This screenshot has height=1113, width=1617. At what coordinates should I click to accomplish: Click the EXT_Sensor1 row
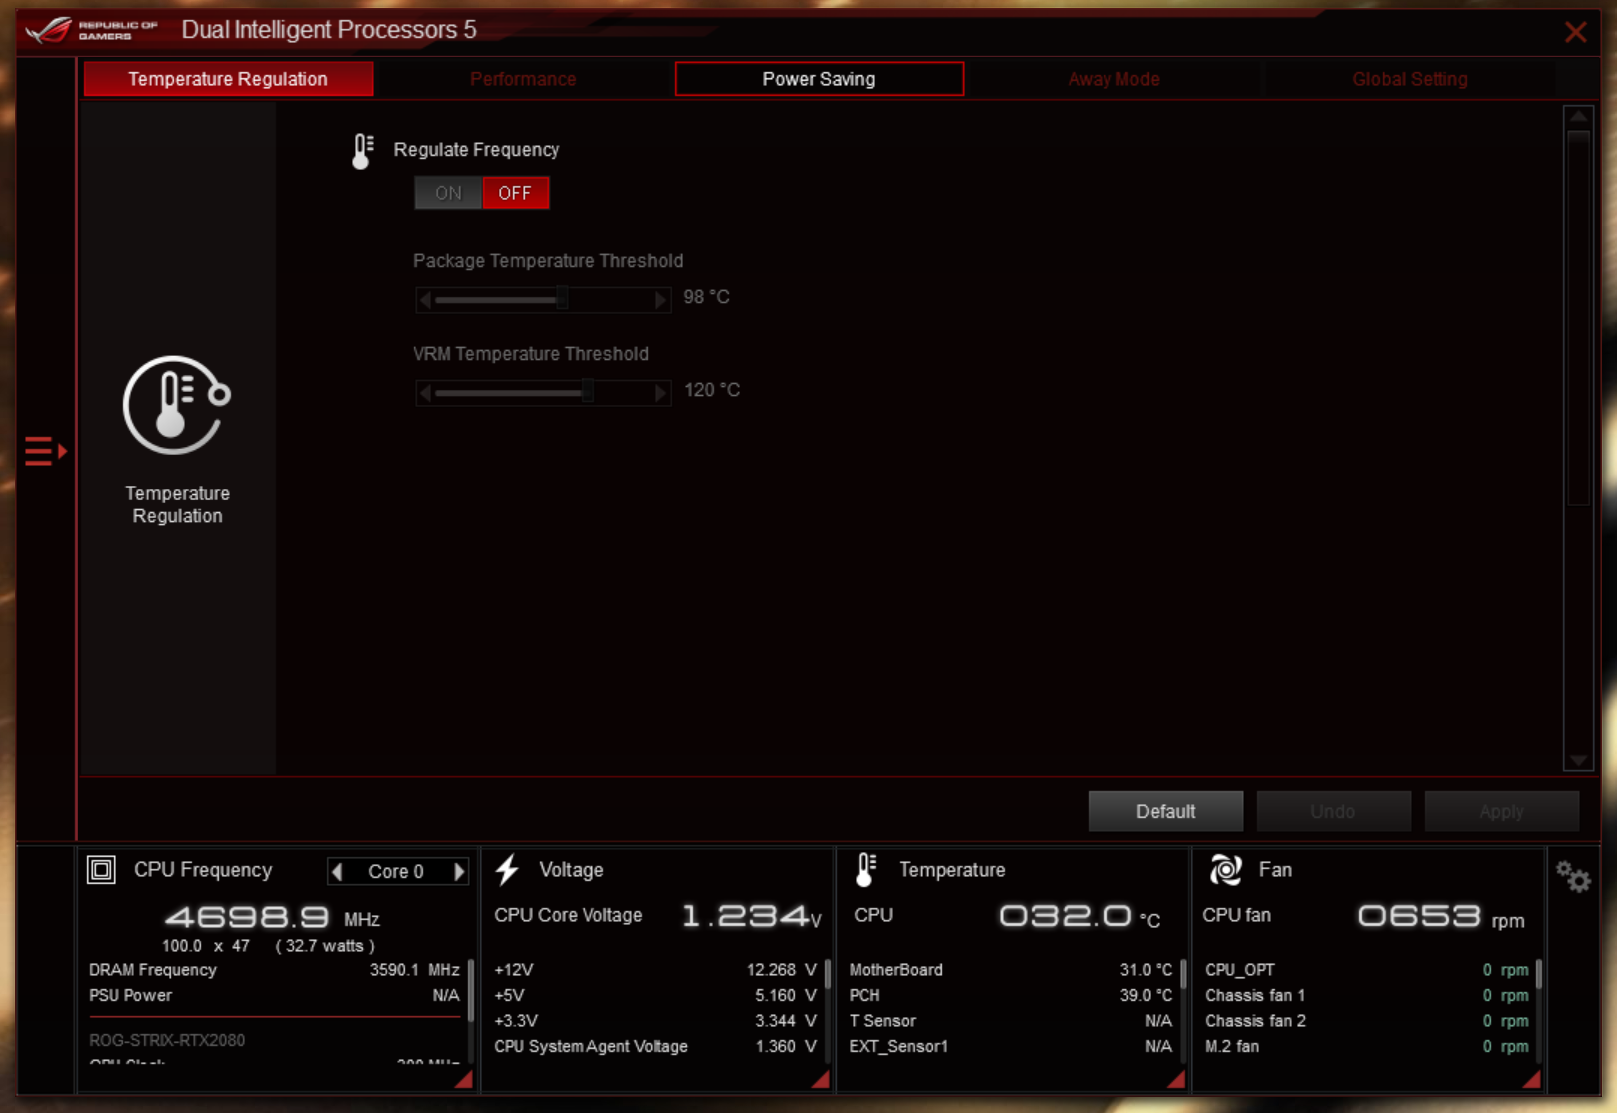pyautogui.click(x=1010, y=1047)
